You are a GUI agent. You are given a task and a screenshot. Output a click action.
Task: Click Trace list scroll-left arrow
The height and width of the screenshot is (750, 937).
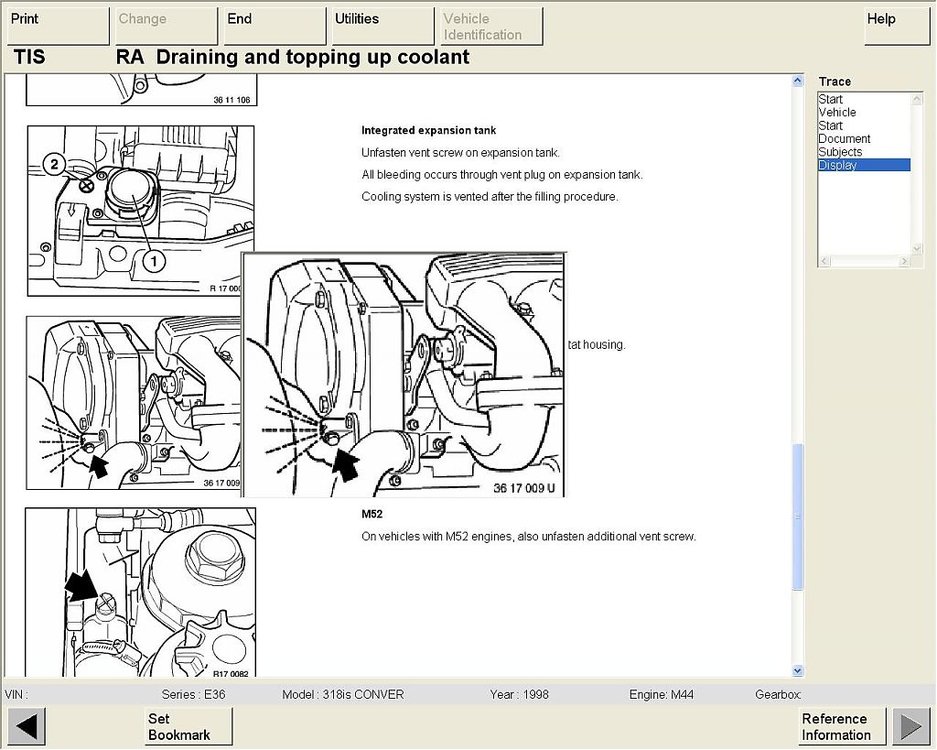click(824, 261)
